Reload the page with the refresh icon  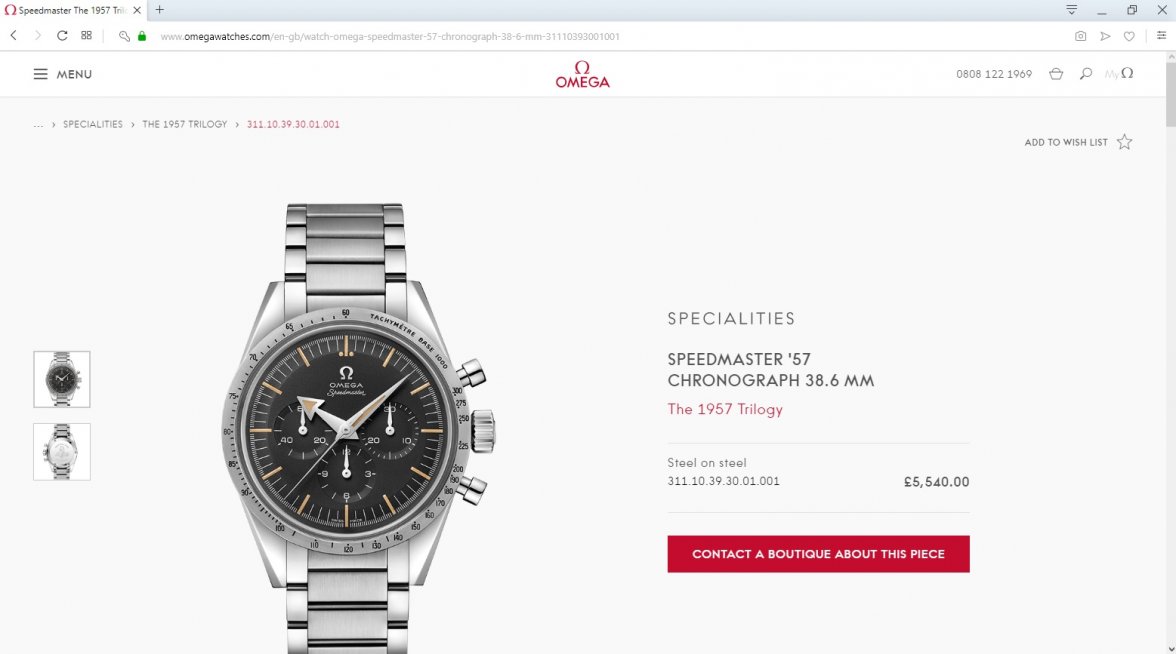62,35
